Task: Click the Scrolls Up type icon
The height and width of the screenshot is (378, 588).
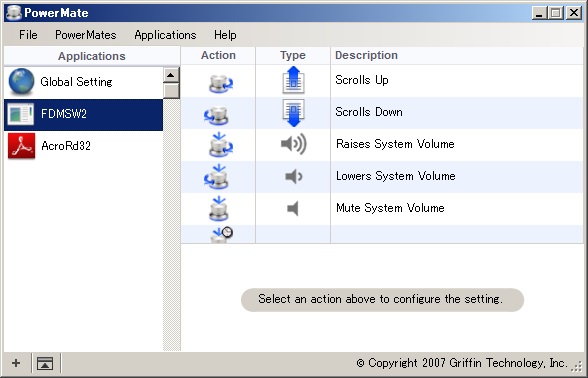Action: point(293,80)
